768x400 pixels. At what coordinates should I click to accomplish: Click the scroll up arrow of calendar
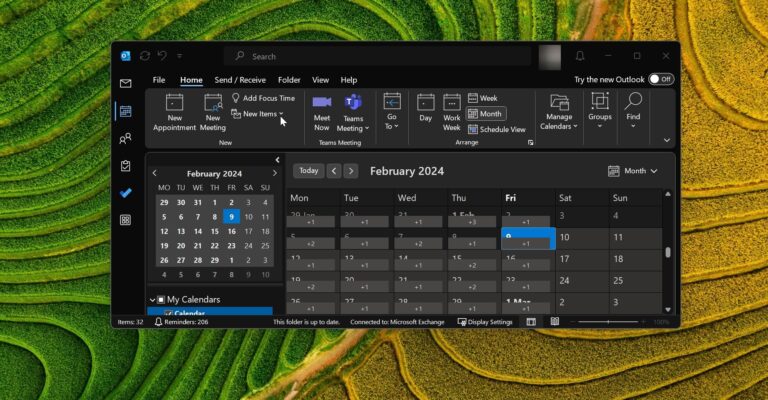(668, 194)
